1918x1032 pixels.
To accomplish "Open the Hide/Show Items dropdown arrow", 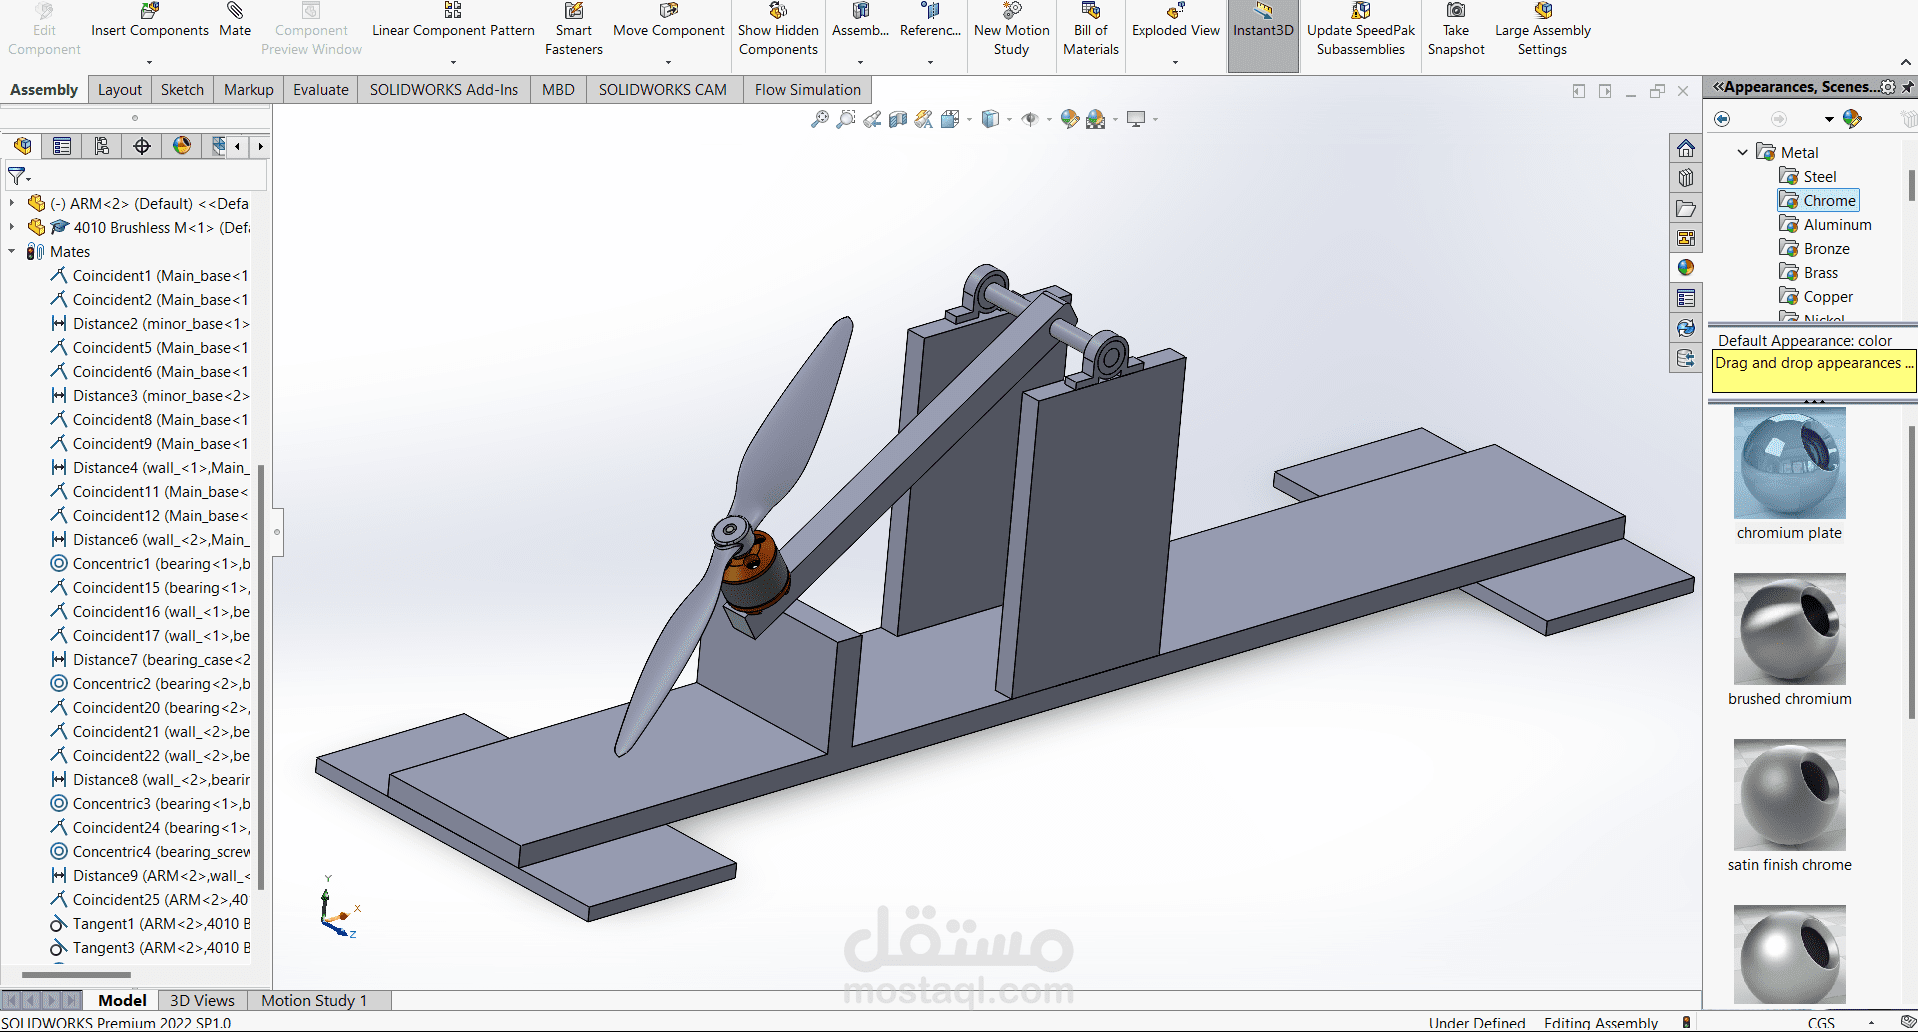I will 1049,120.
